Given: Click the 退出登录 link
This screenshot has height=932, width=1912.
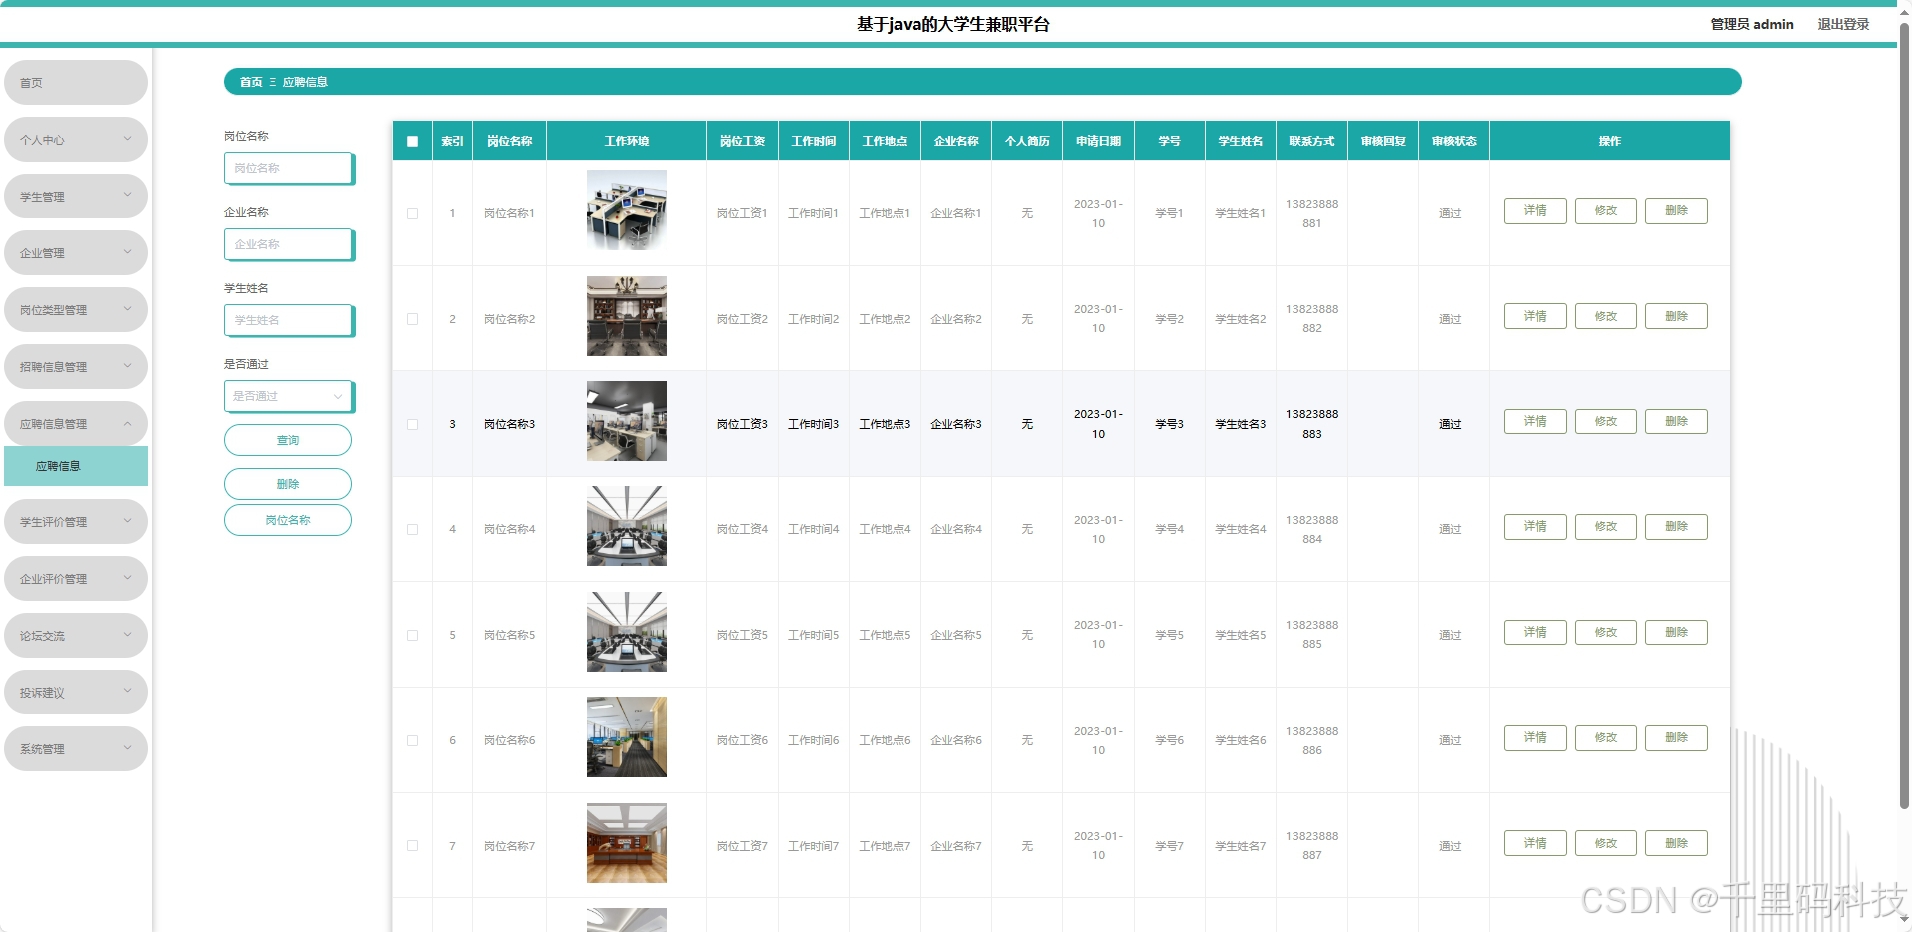Looking at the screenshot, I should click(1843, 24).
